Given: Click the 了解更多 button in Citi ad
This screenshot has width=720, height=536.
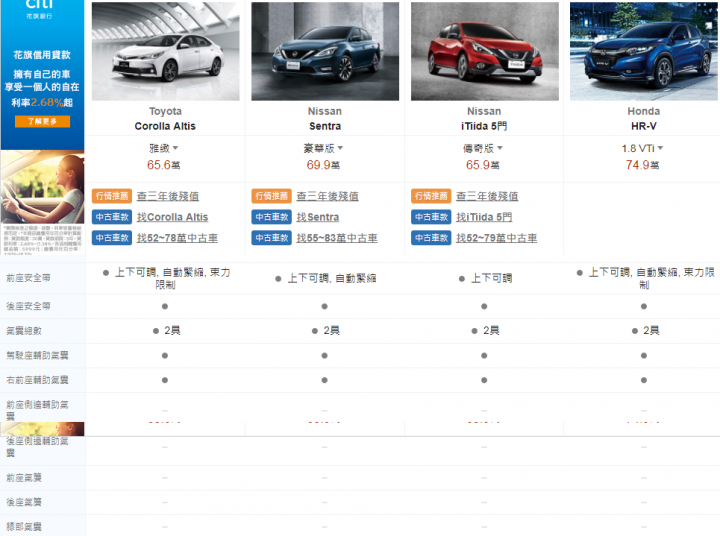Looking at the screenshot, I should point(42,121).
